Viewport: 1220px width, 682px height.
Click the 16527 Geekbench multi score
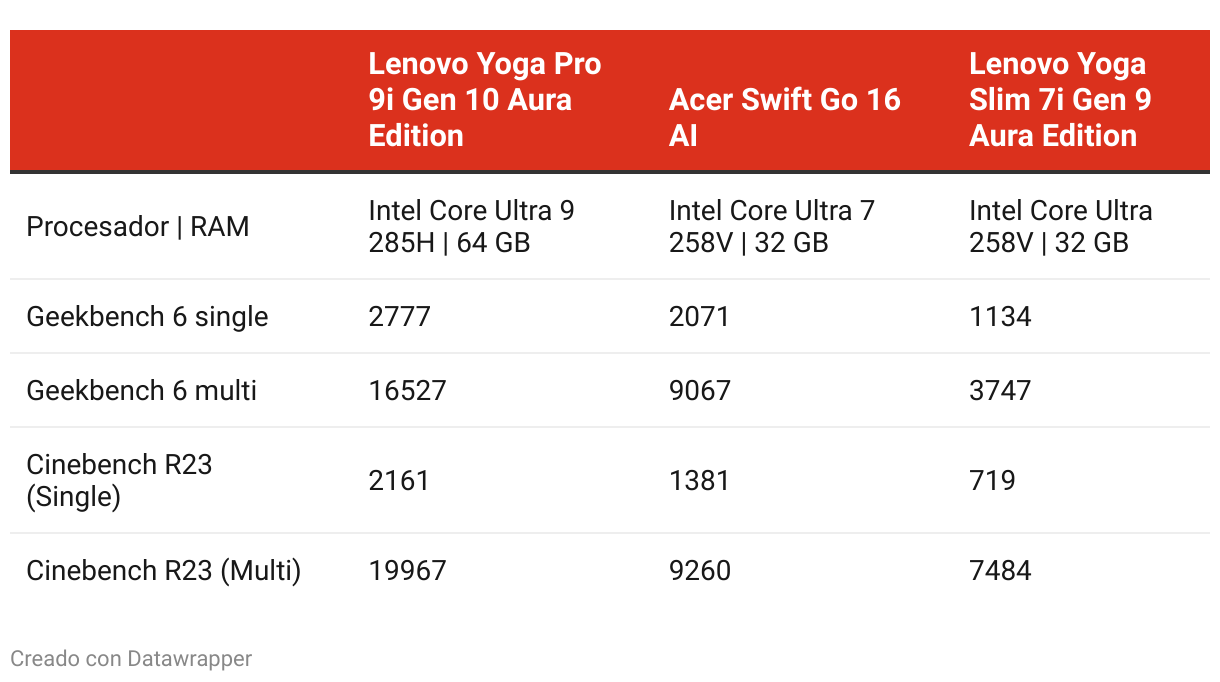pos(407,390)
